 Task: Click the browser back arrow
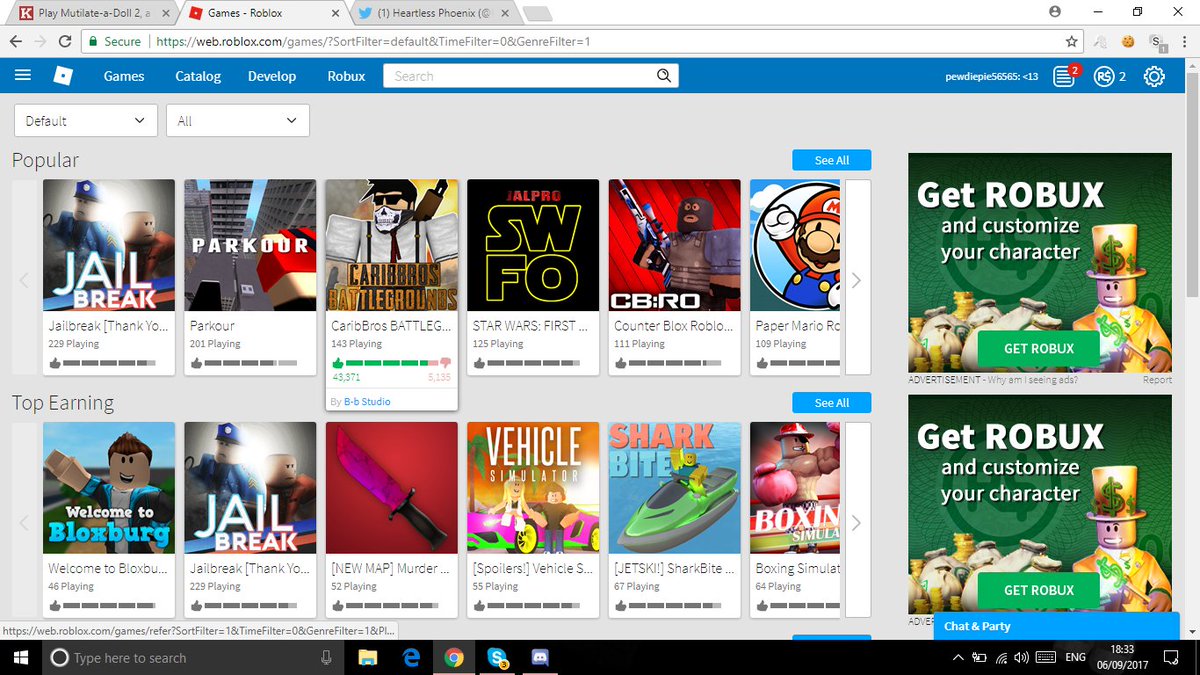point(15,42)
